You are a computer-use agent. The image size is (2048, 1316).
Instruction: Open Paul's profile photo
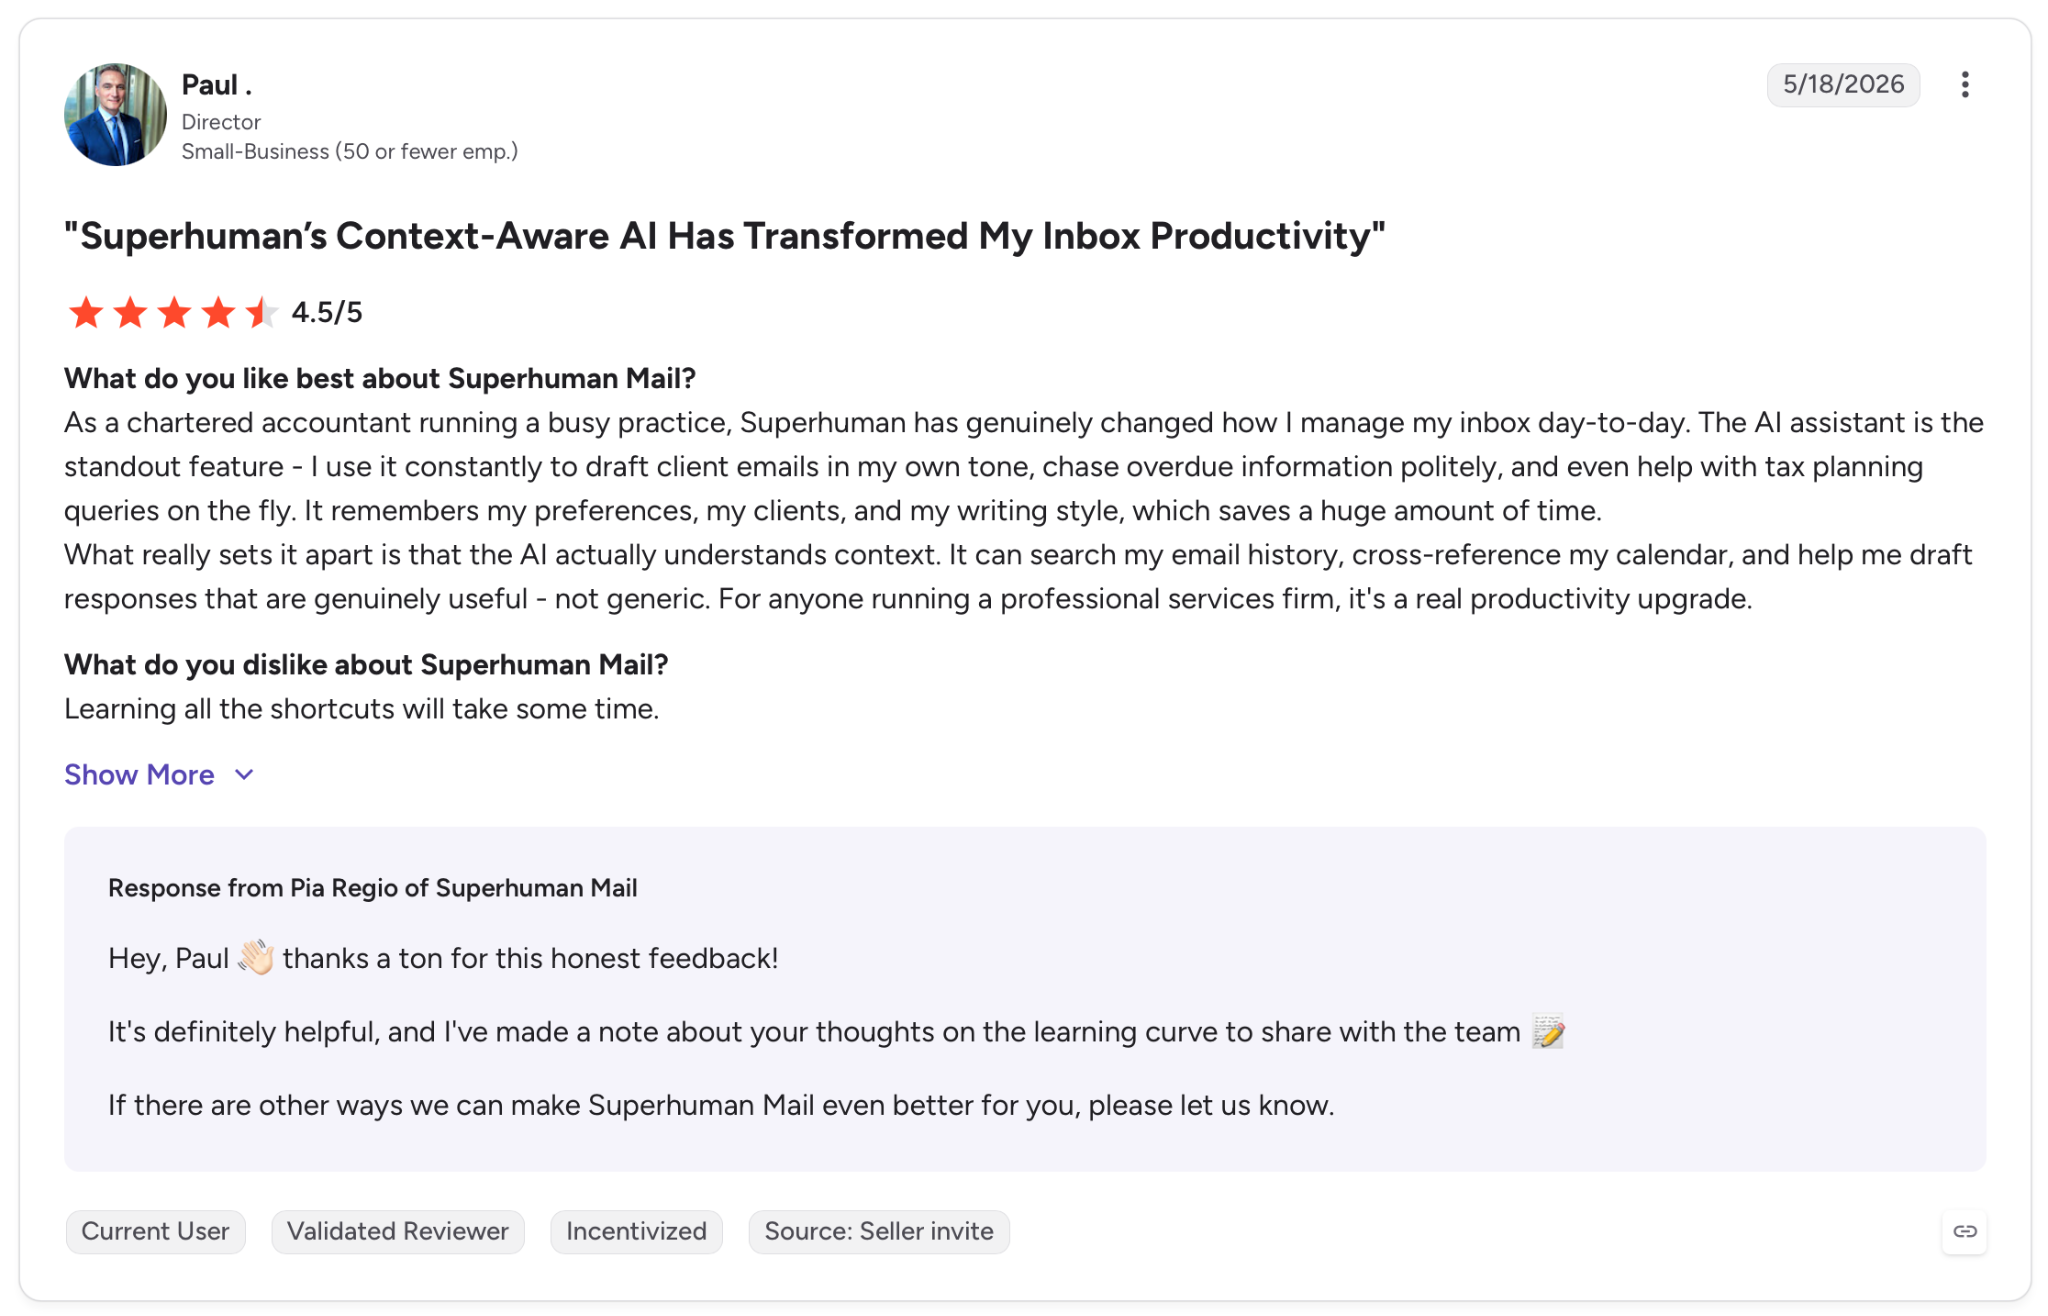pyautogui.click(x=115, y=115)
